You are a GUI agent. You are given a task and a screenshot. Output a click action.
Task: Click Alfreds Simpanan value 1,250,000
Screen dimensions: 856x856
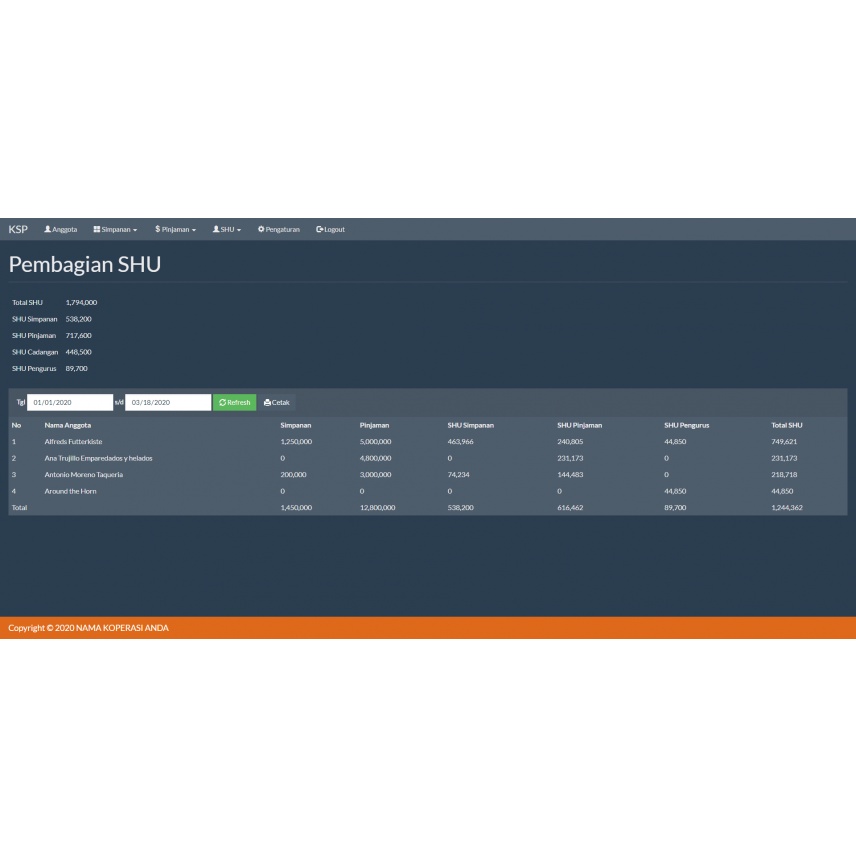click(296, 442)
